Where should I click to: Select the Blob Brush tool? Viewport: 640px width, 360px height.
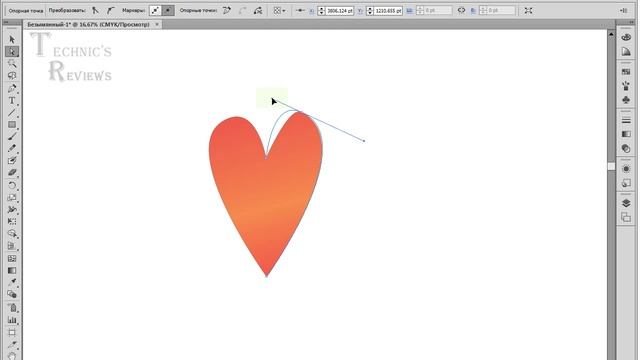[12, 160]
